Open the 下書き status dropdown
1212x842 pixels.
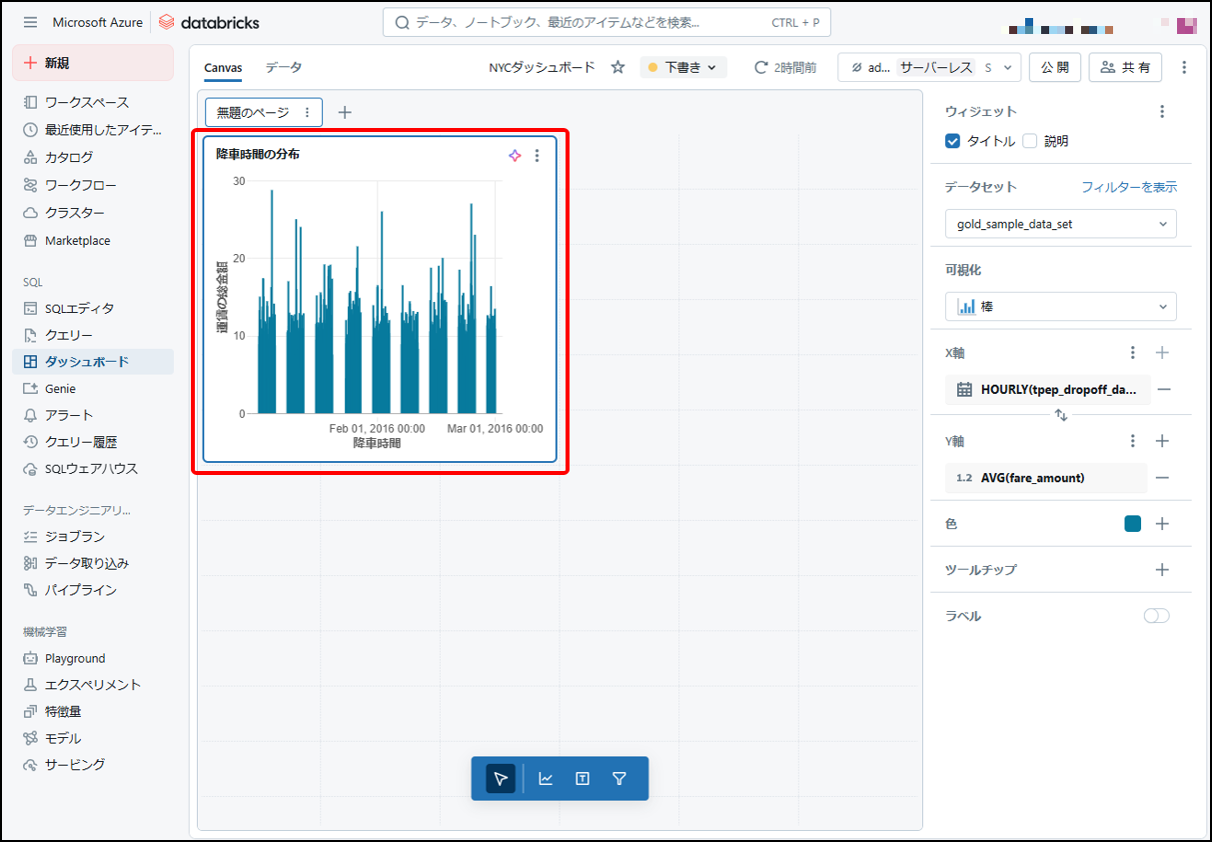tap(683, 67)
